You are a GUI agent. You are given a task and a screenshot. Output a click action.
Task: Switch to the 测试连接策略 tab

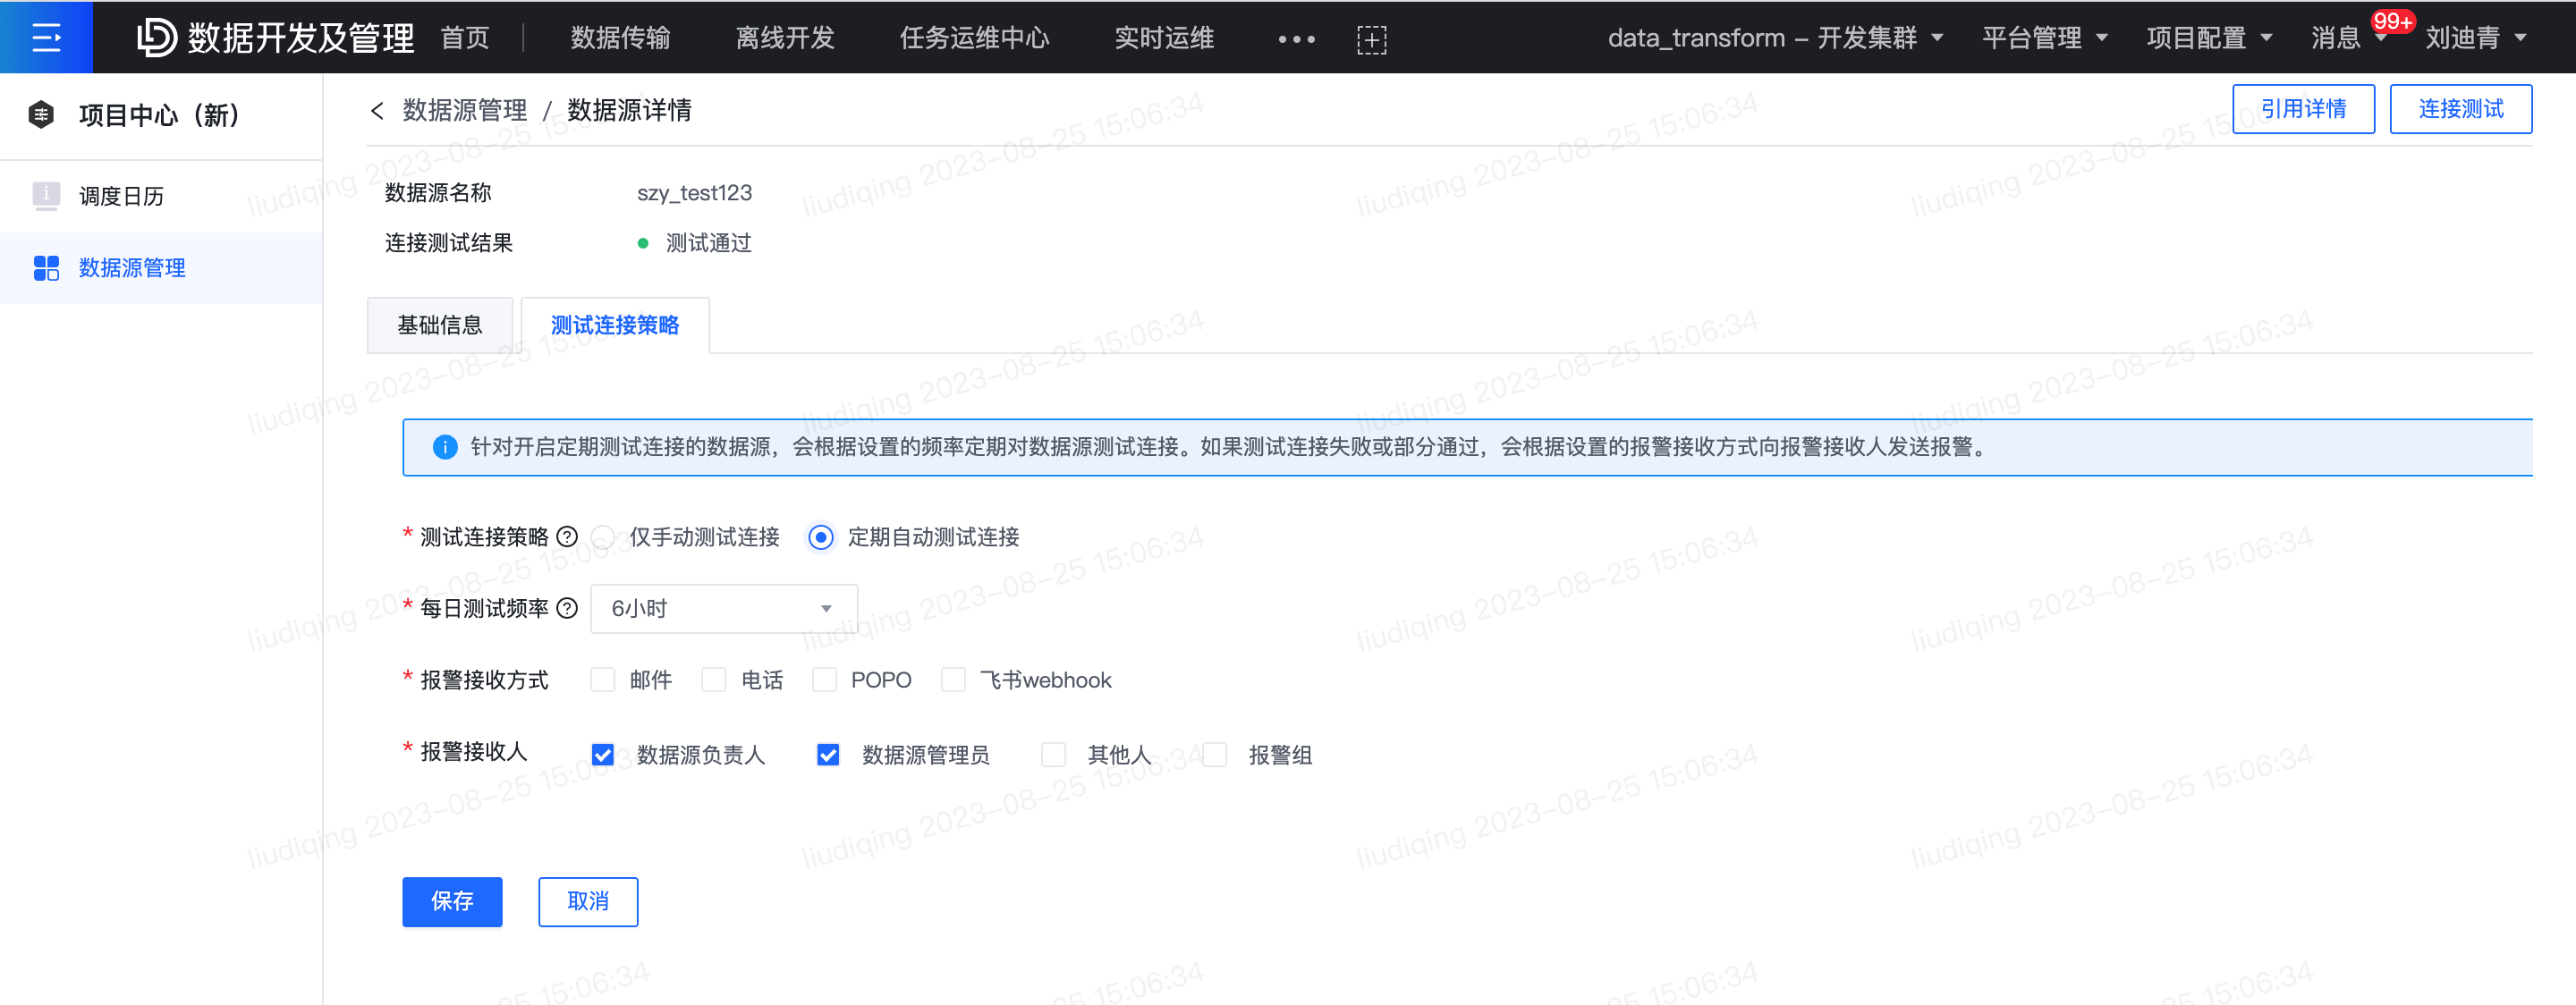615,325
